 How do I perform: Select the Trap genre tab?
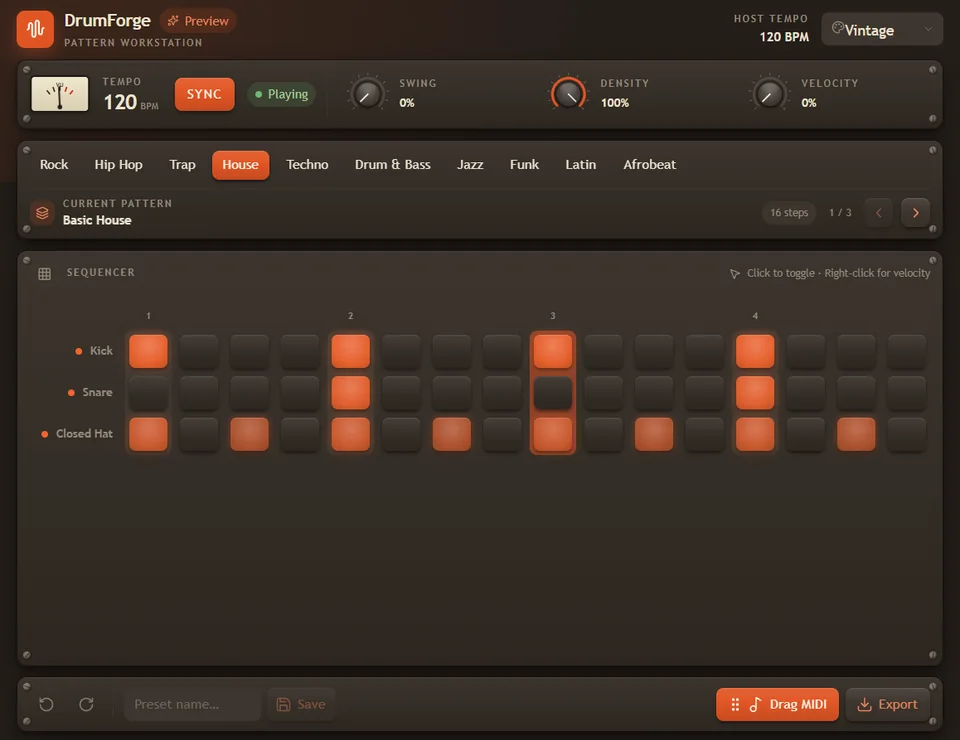[182, 165]
